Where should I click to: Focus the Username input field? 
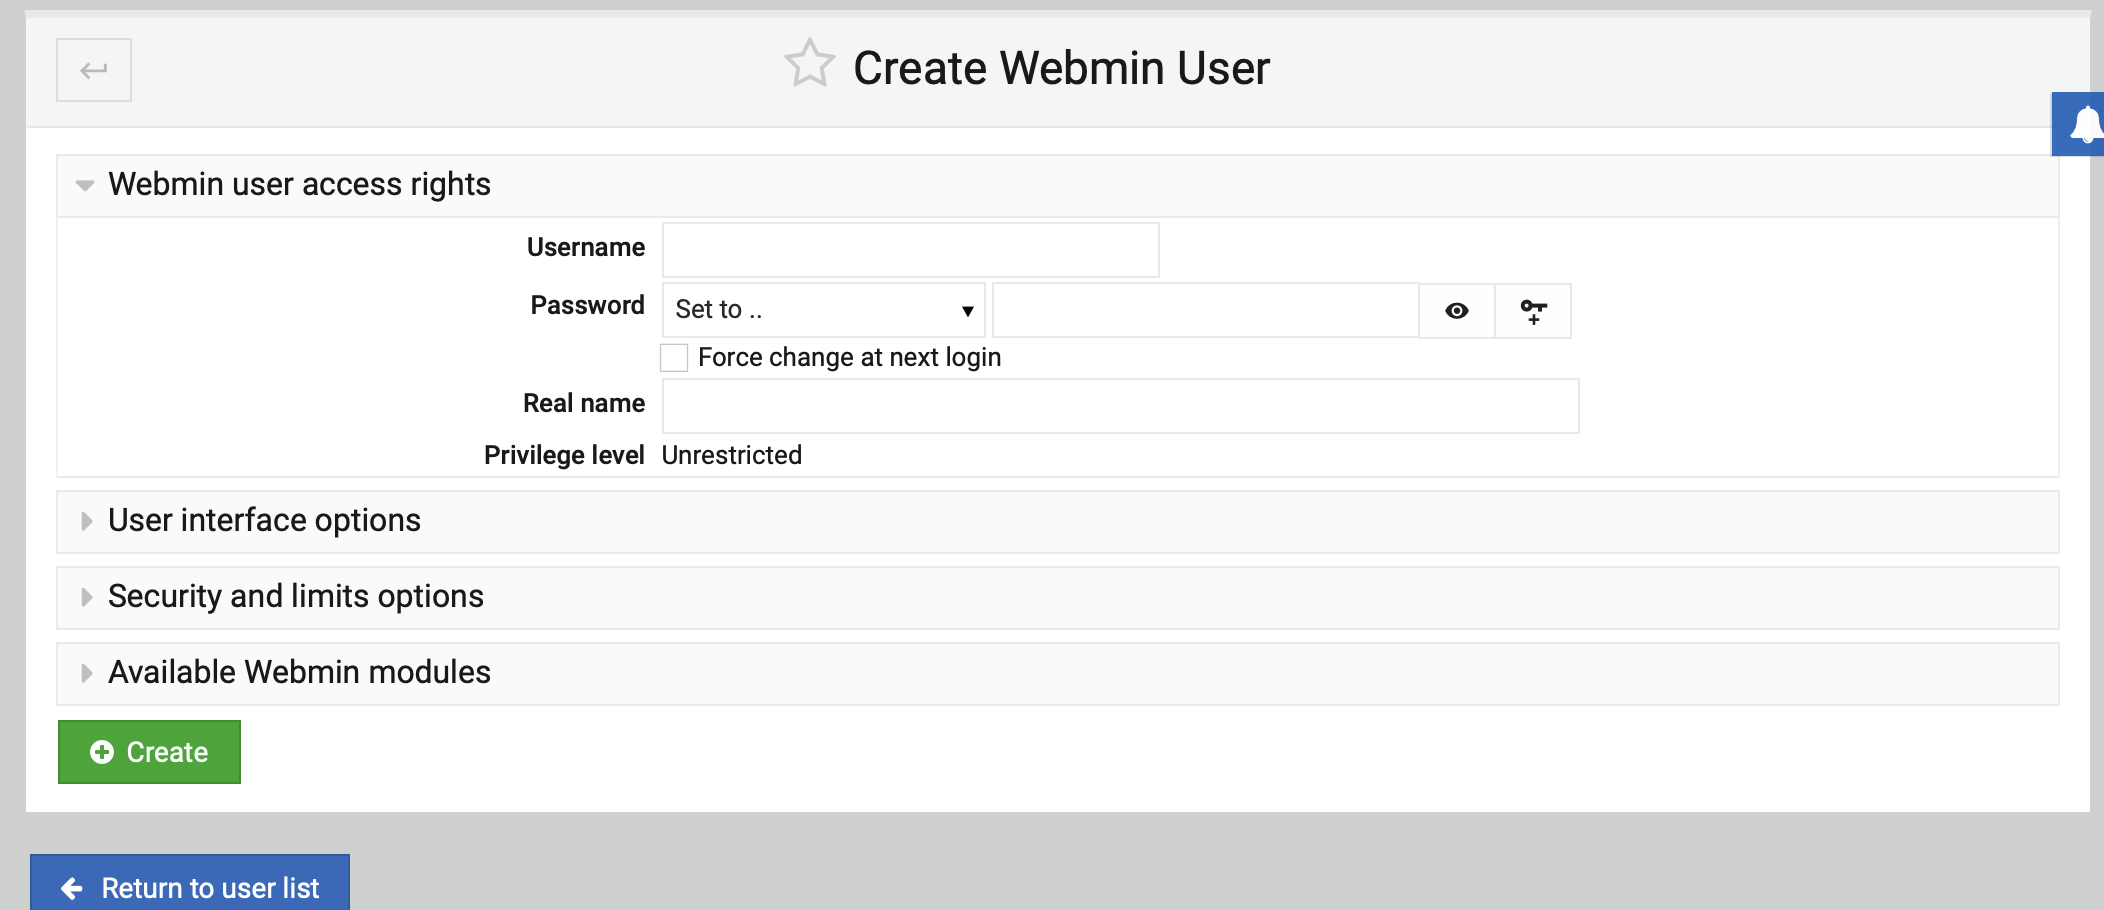911,250
